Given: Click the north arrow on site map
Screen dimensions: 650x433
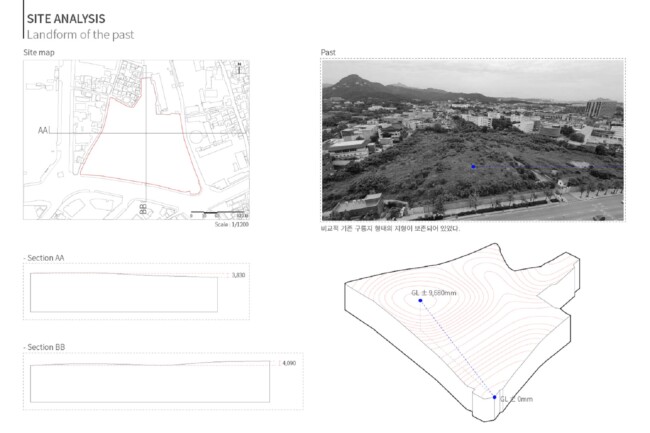Looking at the screenshot, I should tap(240, 69).
